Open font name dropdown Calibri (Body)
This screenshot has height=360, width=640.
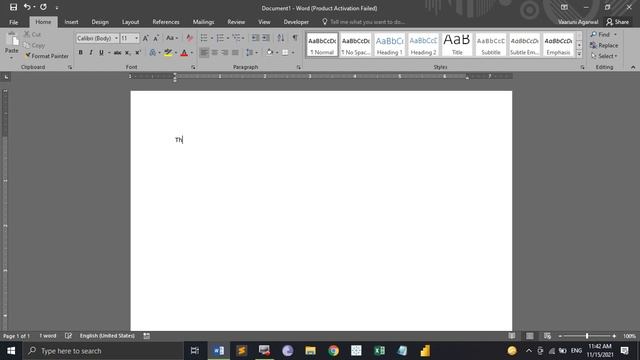pyautogui.click(x=116, y=38)
